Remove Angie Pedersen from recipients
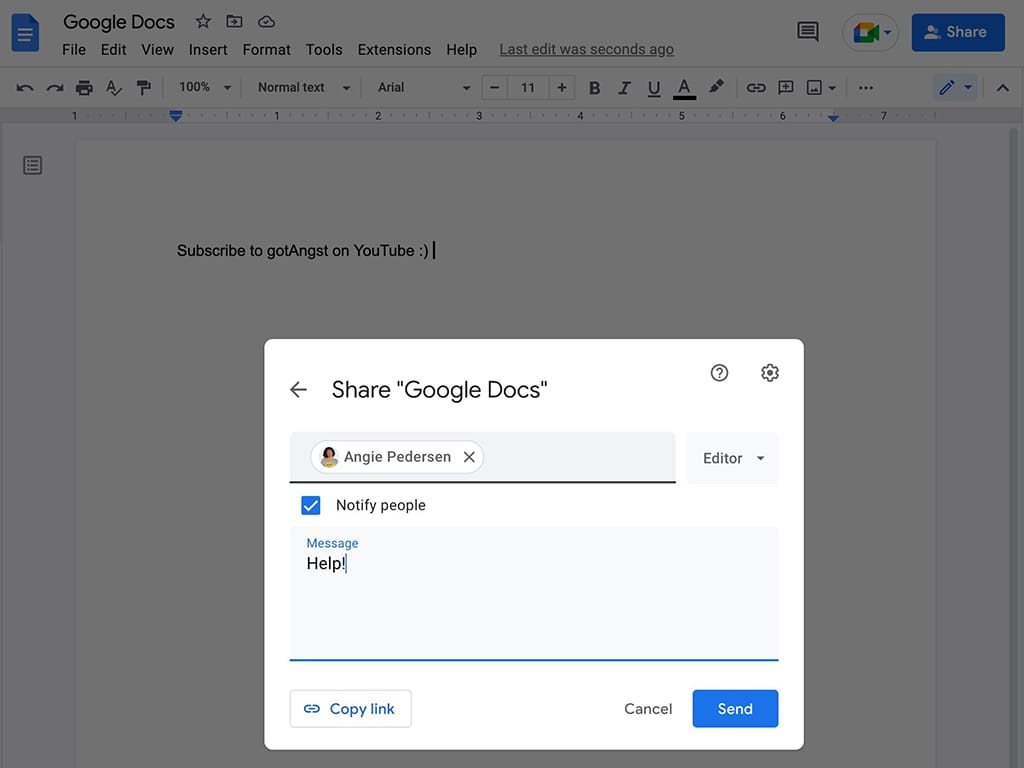 coord(469,457)
